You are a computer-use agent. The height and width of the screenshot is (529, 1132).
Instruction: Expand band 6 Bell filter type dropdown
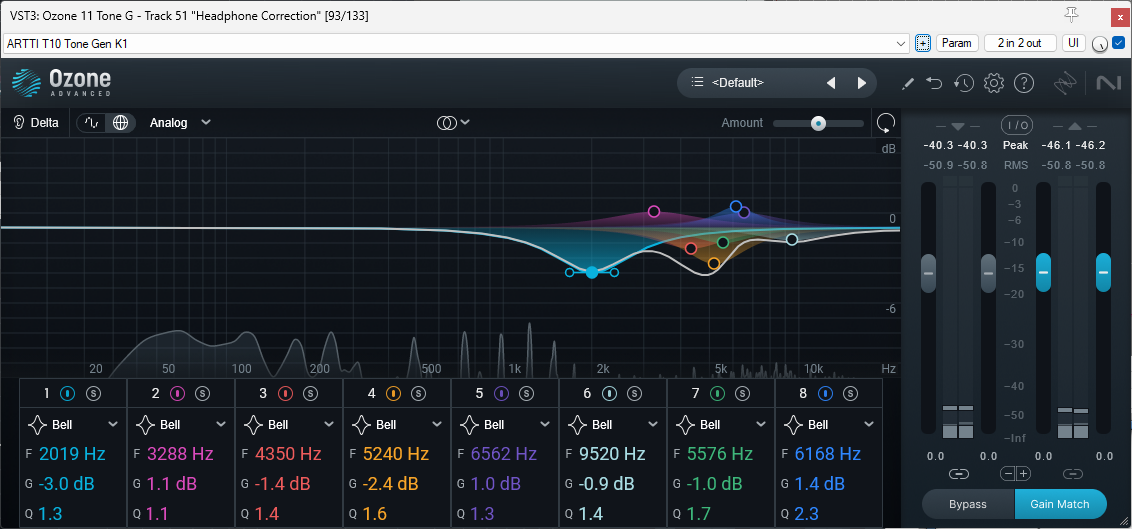[x=654, y=424]
